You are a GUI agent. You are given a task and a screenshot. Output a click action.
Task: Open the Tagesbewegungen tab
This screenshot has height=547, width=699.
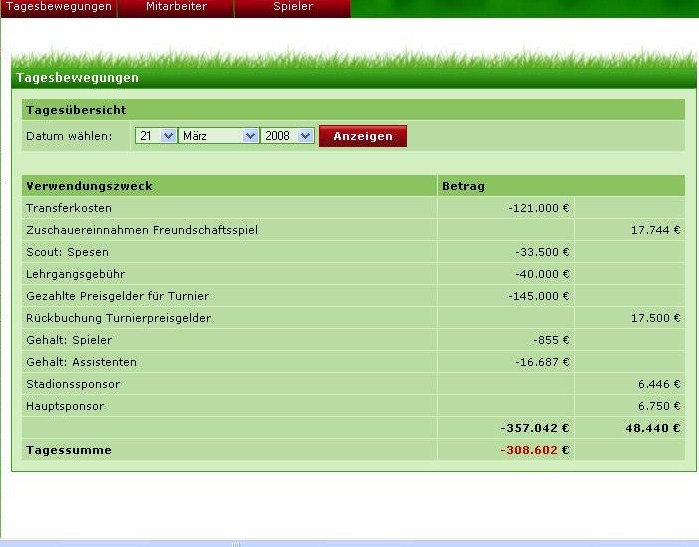[x=58, y=7]
